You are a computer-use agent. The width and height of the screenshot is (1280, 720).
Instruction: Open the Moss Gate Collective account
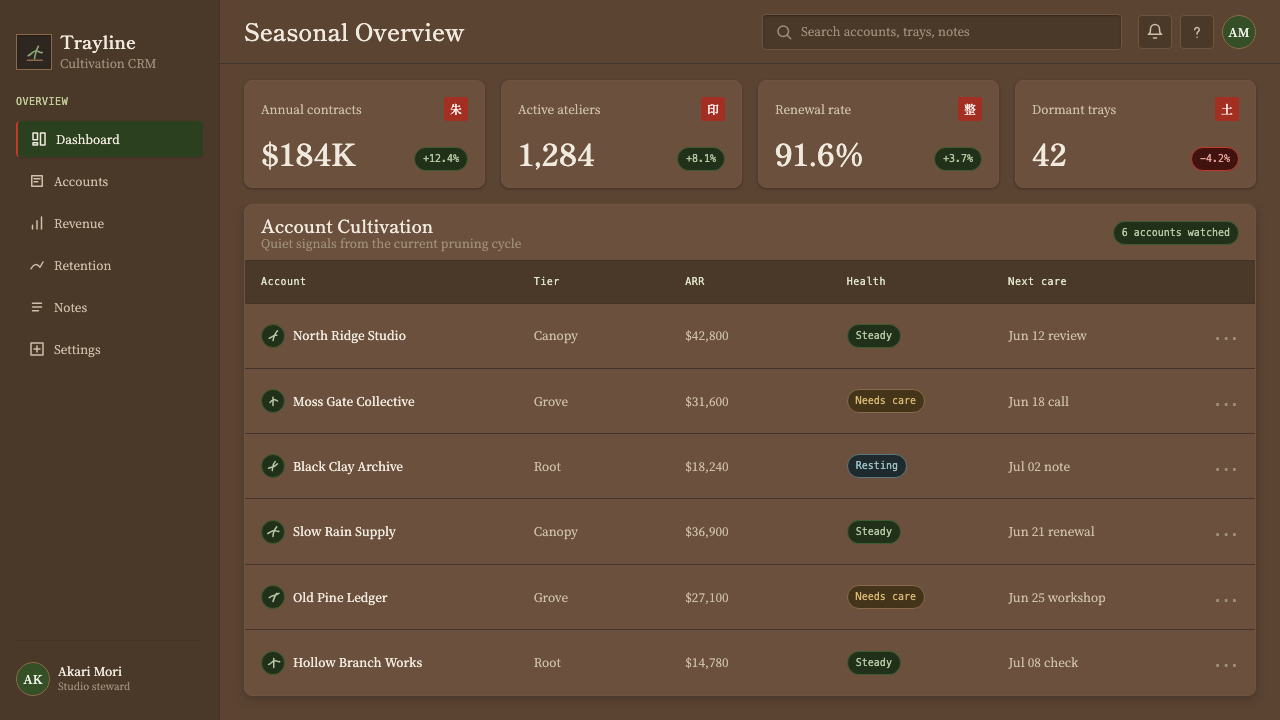pyautogui.click(x=353, y=401)
